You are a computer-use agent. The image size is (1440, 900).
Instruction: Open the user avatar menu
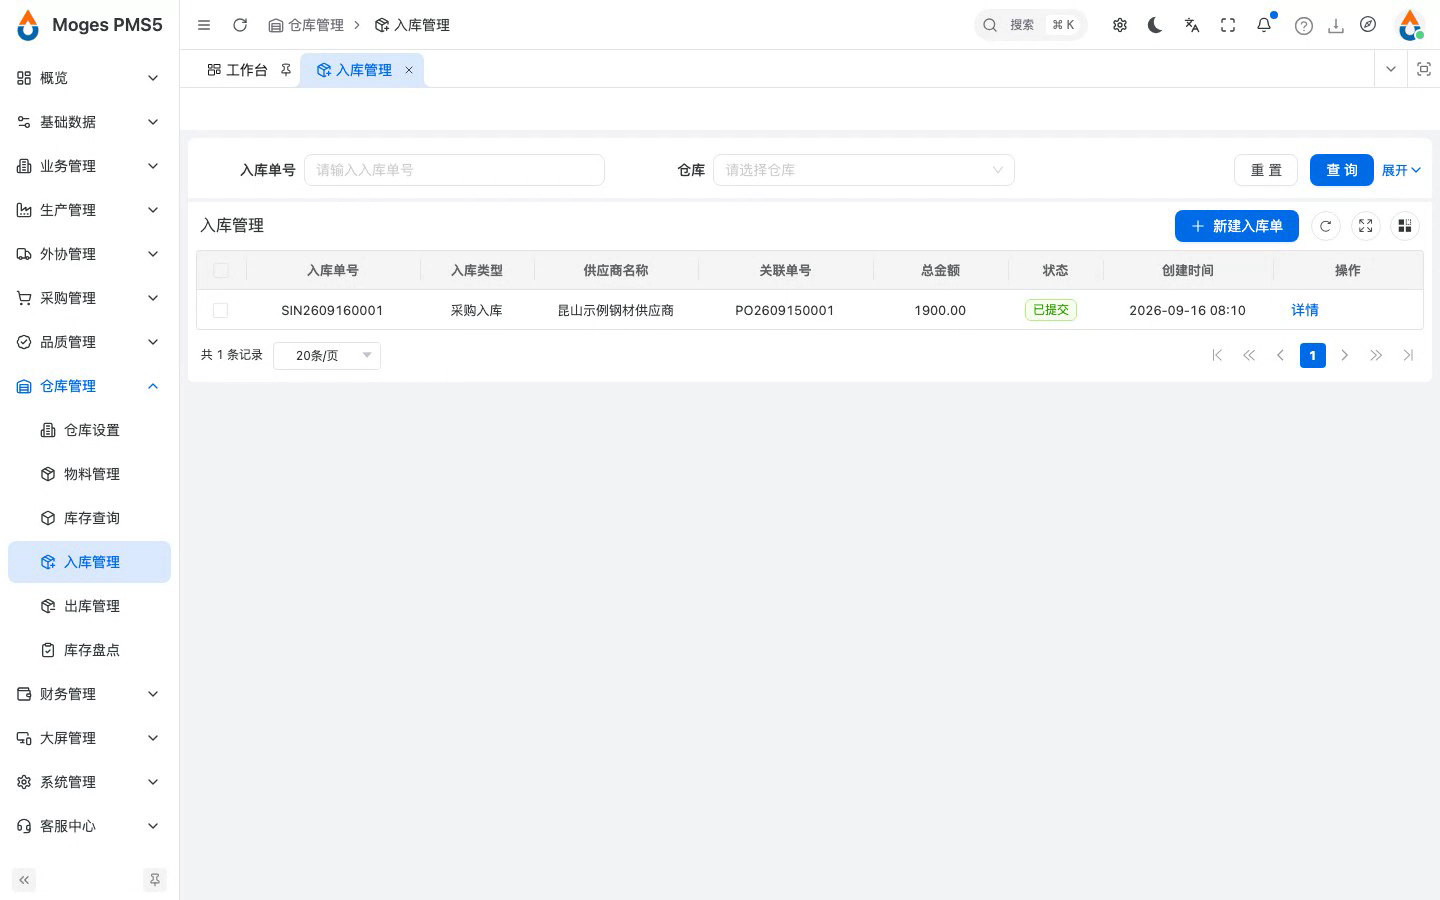(1410, 25)
